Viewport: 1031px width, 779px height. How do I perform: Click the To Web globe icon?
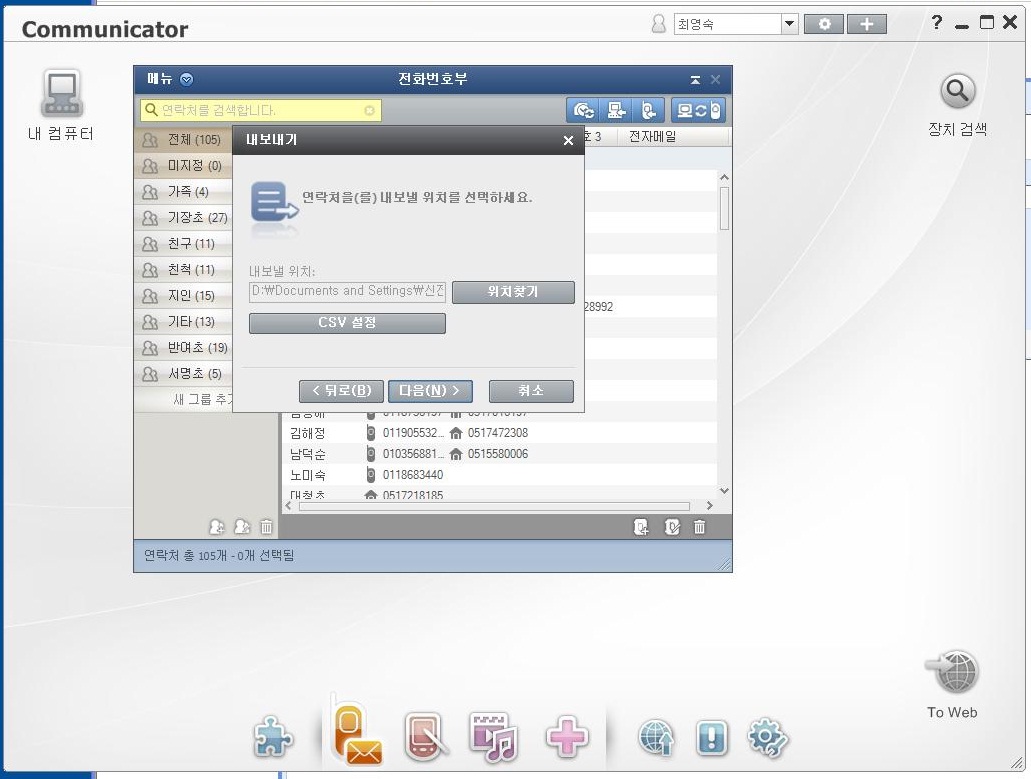click(x=953, y=672)
